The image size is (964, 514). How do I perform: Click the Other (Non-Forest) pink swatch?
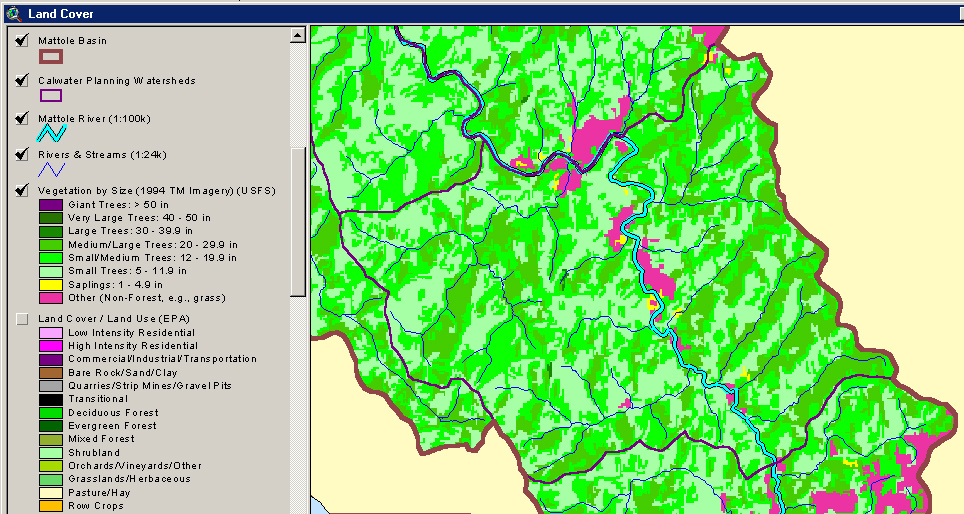click(x=51, y=298)
